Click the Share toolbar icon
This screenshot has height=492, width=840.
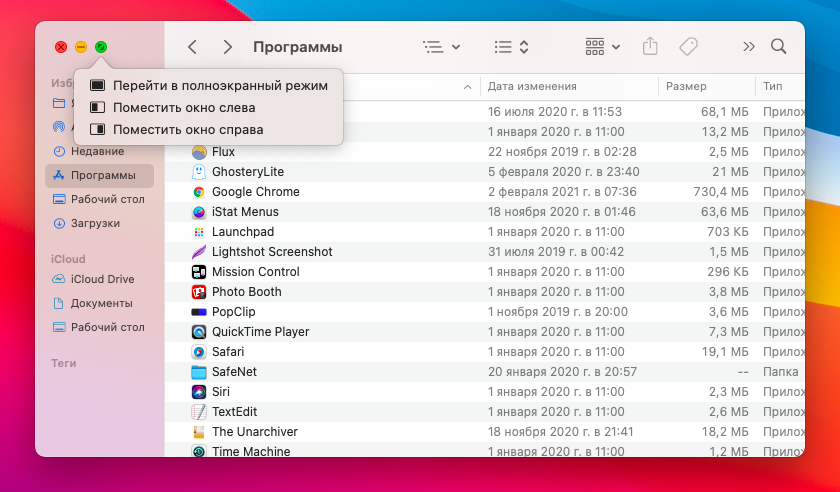650,46
